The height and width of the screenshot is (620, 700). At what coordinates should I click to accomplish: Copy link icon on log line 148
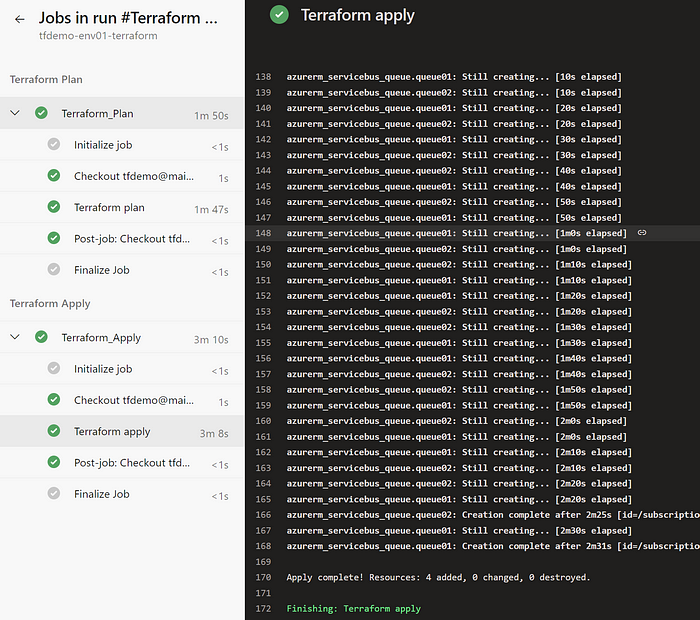(x=642, y=233)
